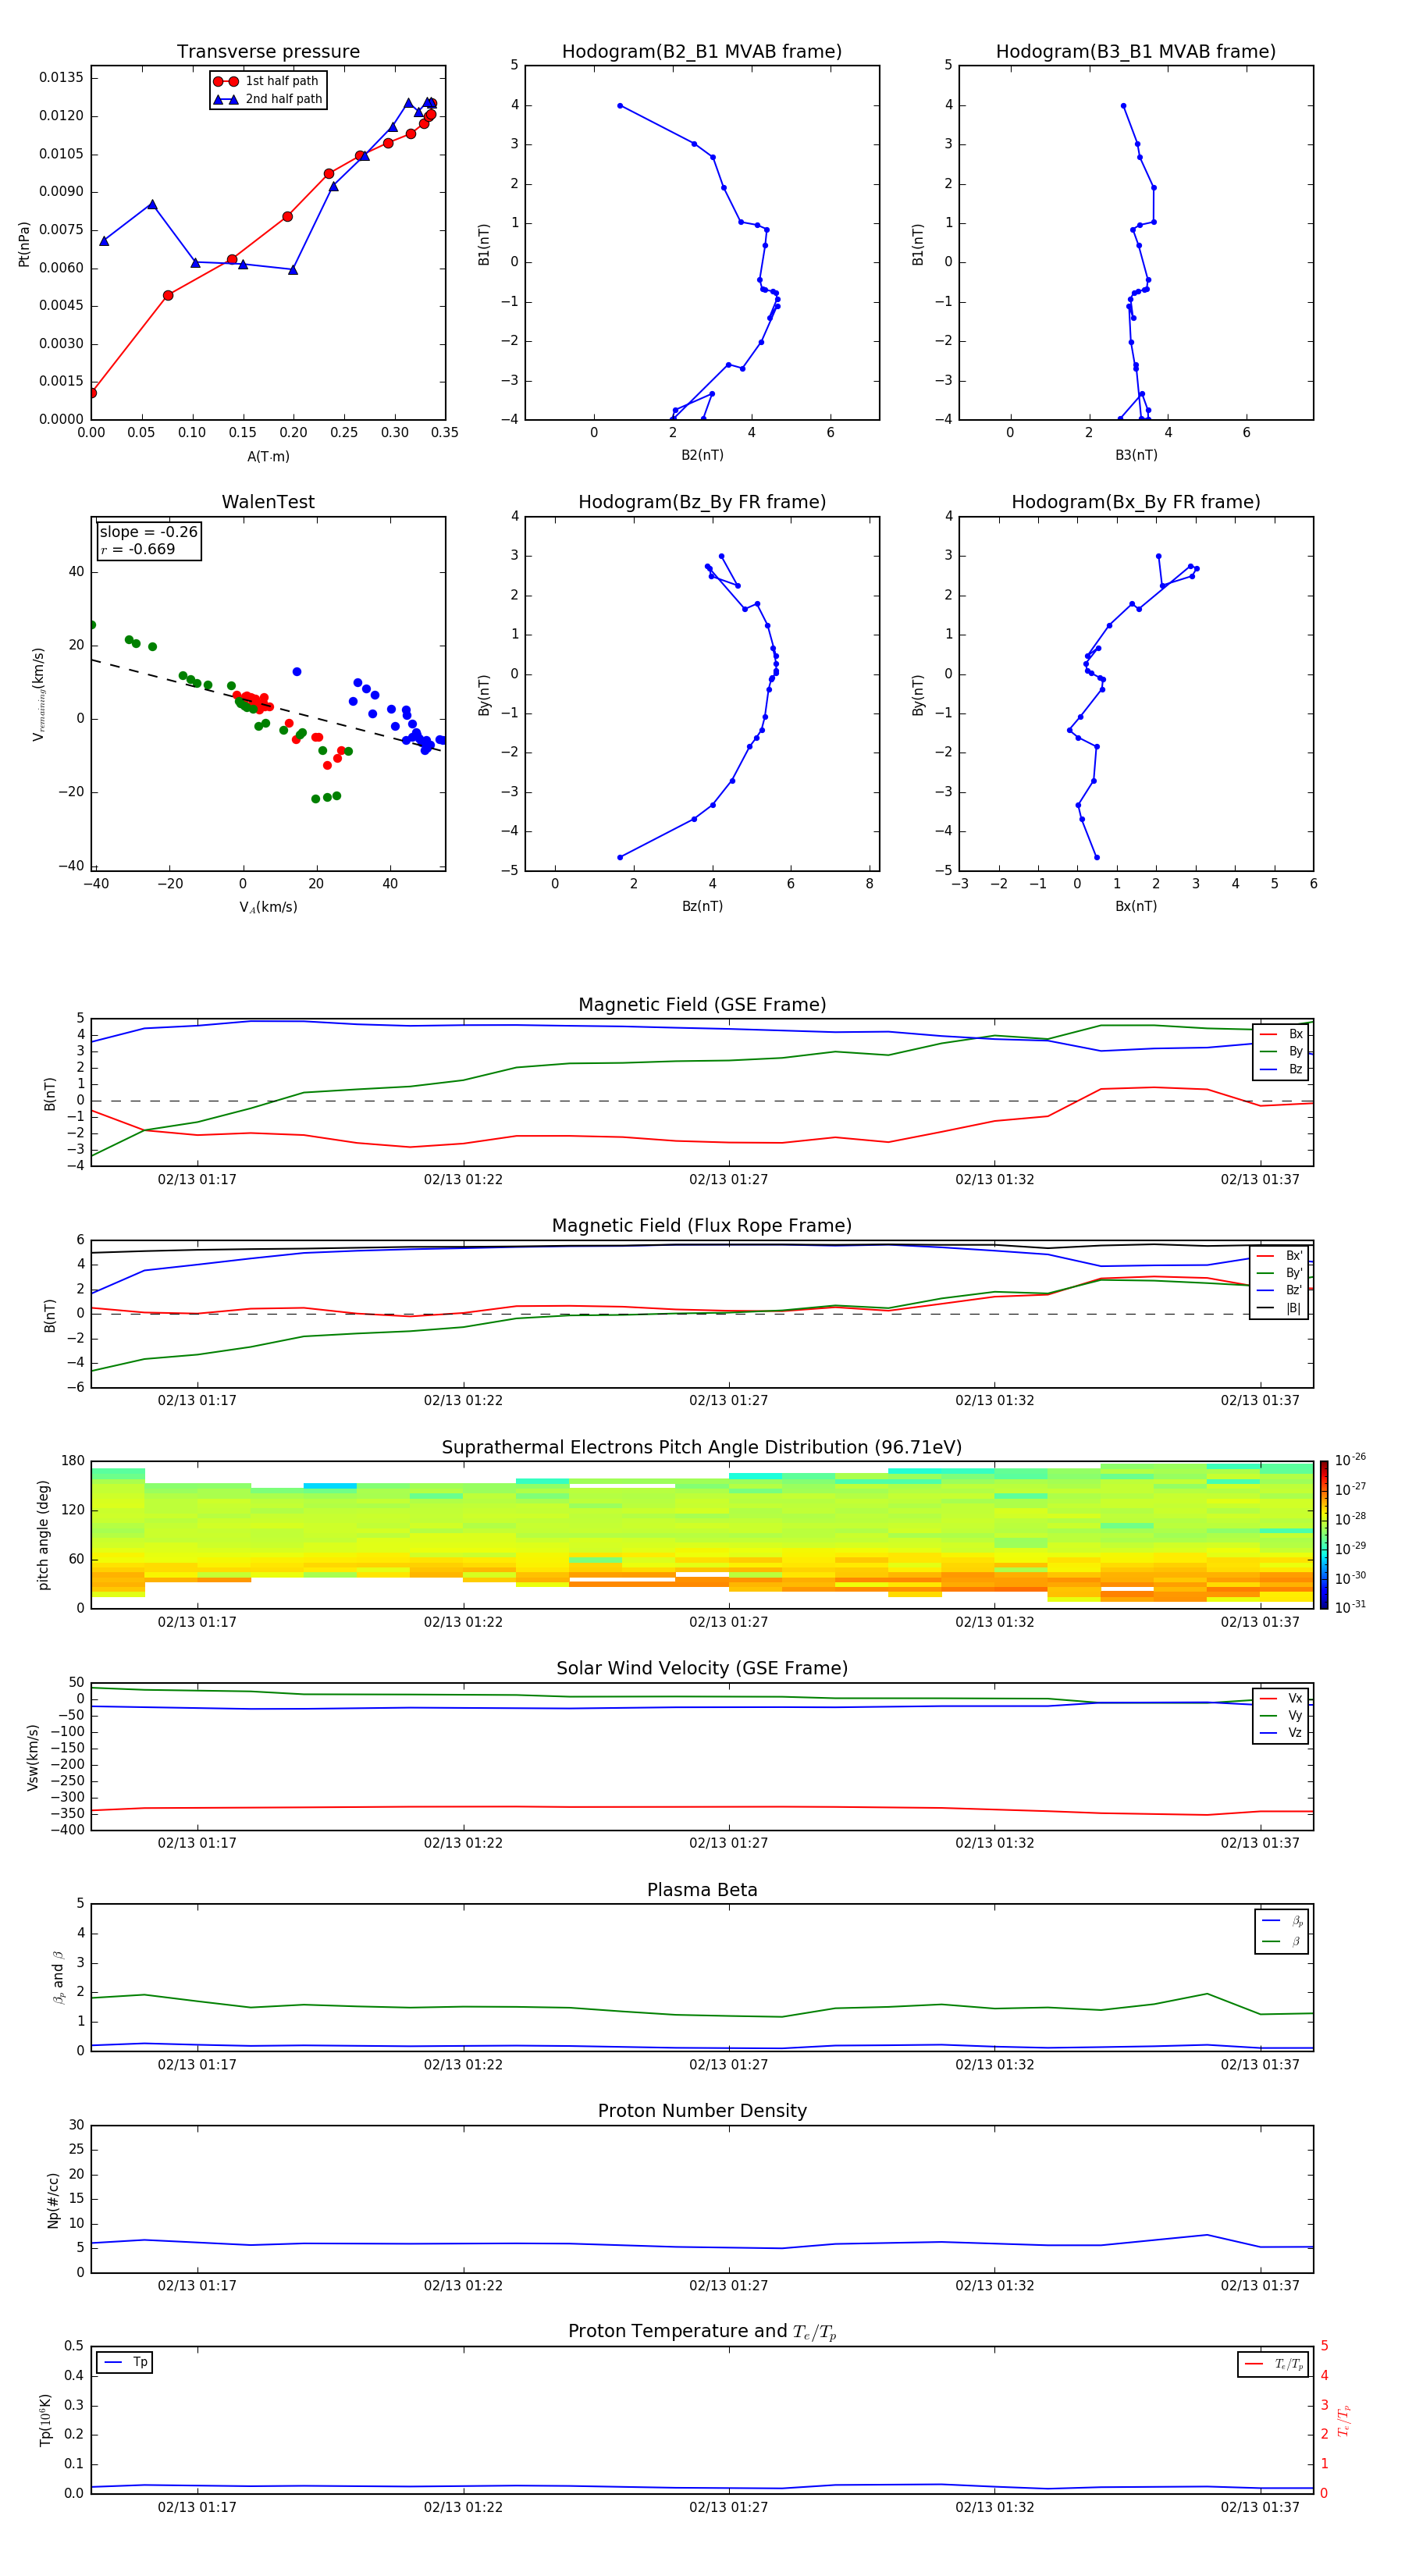Viewport: 1405px width, 2576px height.
Task: Click 'Vx' in the solar wind legend
Action: click(x=1282, y=1698)
